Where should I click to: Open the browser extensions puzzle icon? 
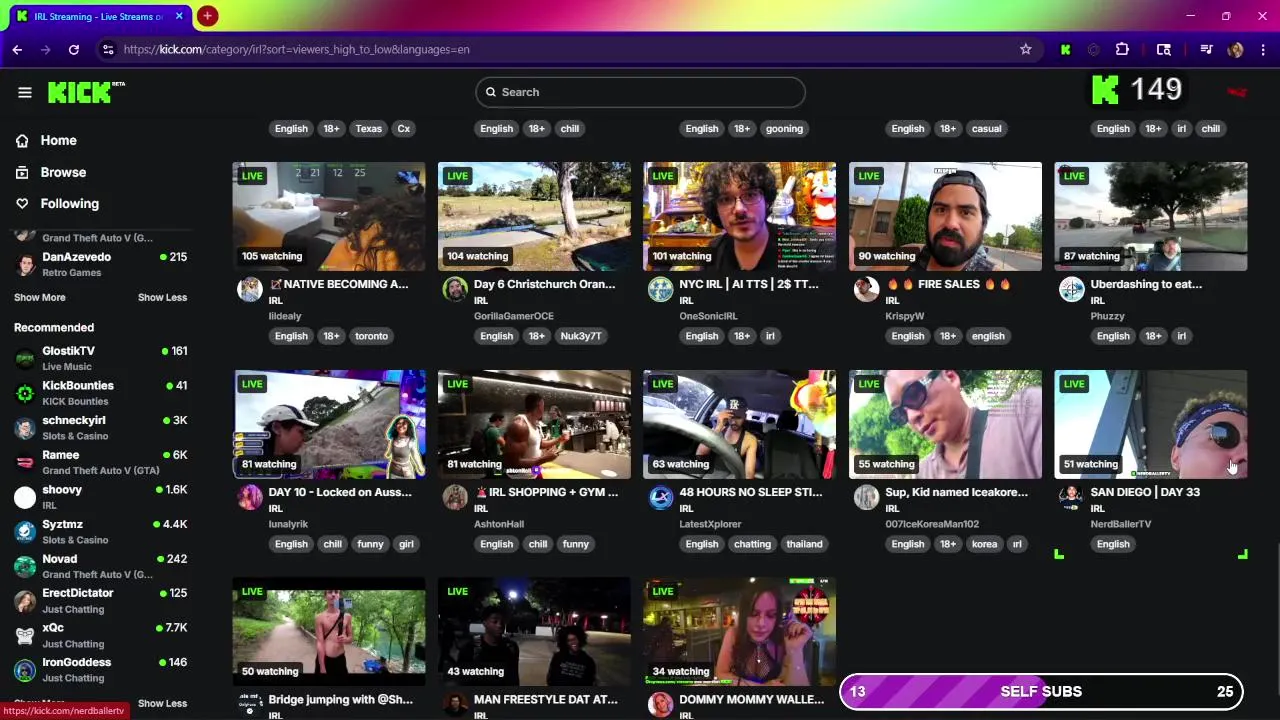pyautogui.click(x=1122, y=49)
